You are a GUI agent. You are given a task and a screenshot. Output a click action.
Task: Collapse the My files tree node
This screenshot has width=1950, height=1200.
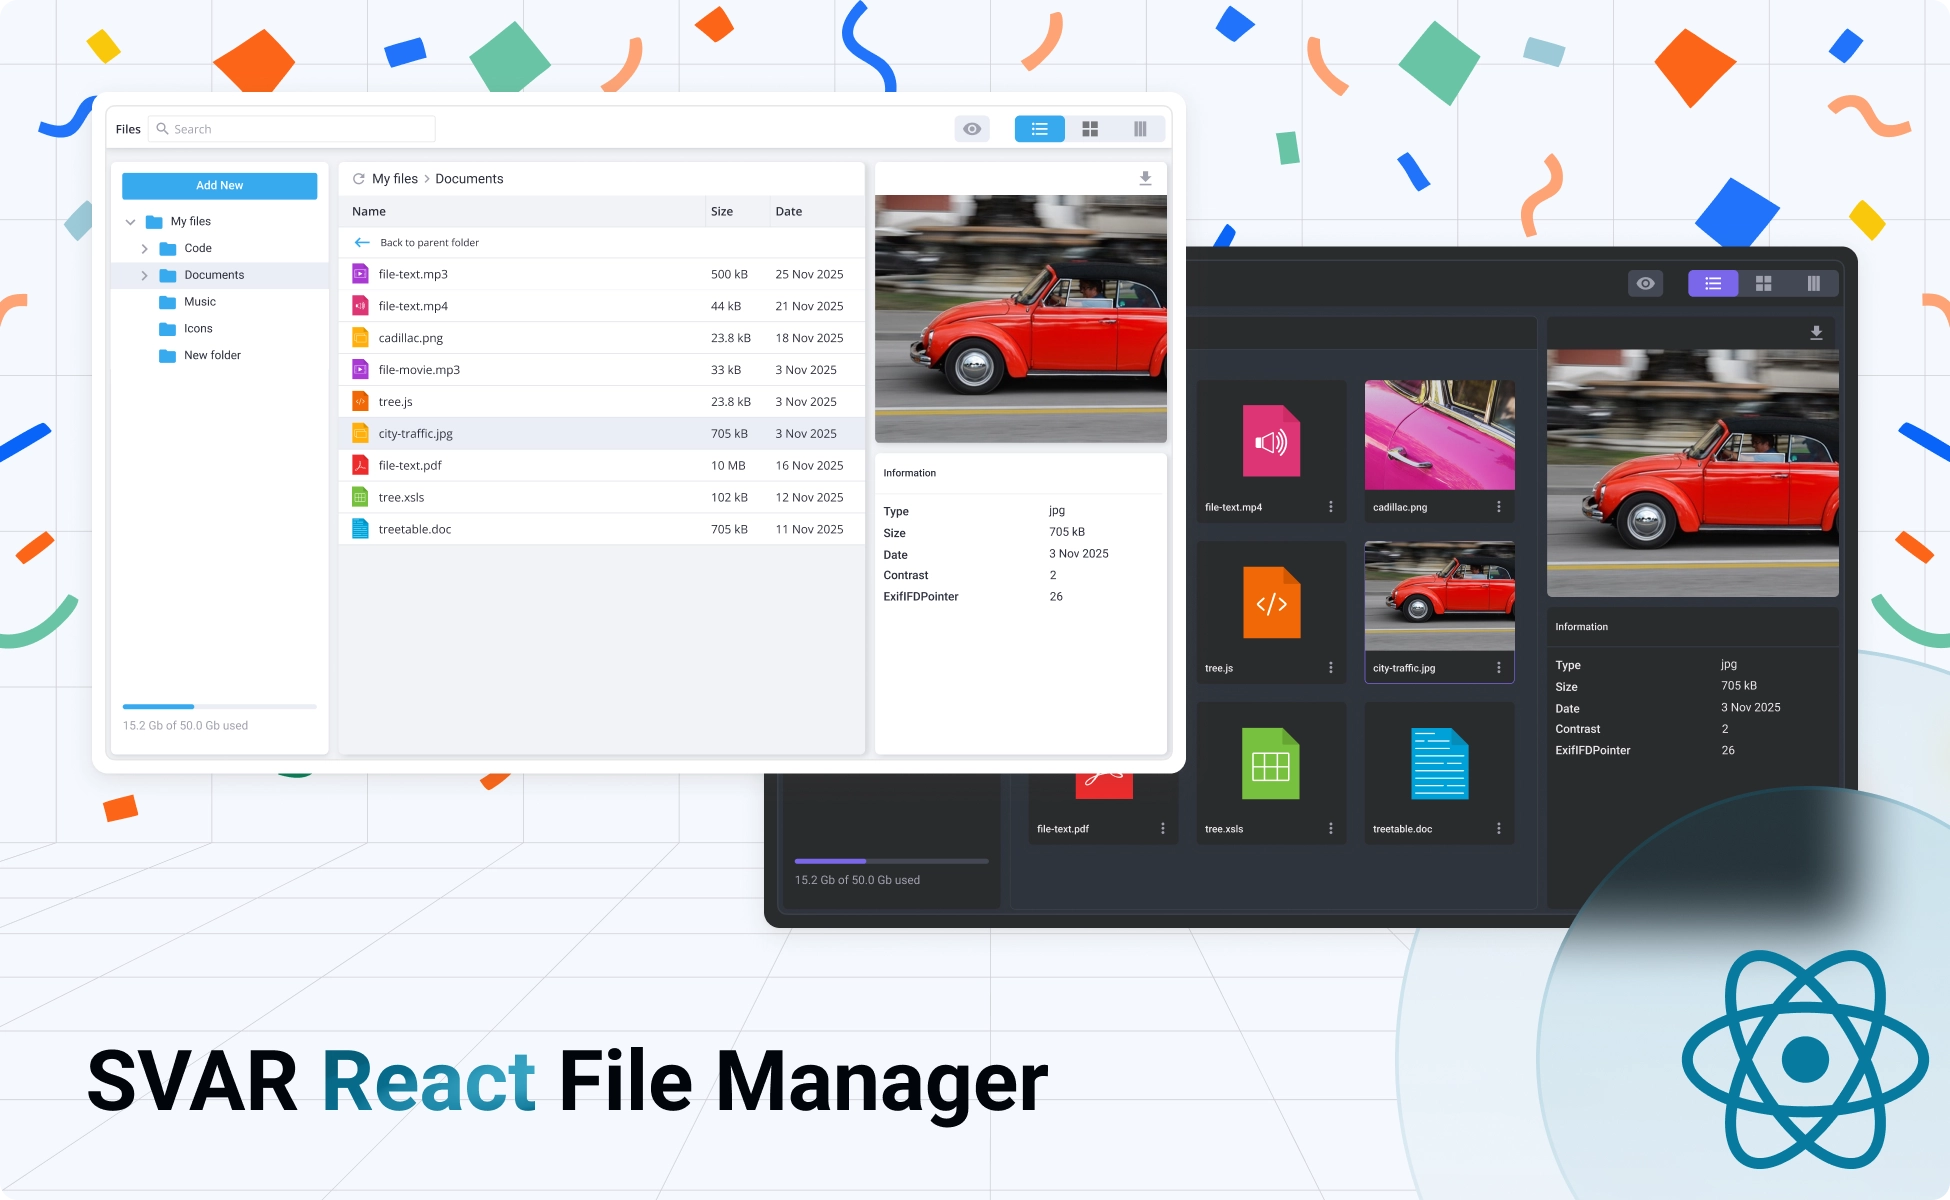[131, 221]
